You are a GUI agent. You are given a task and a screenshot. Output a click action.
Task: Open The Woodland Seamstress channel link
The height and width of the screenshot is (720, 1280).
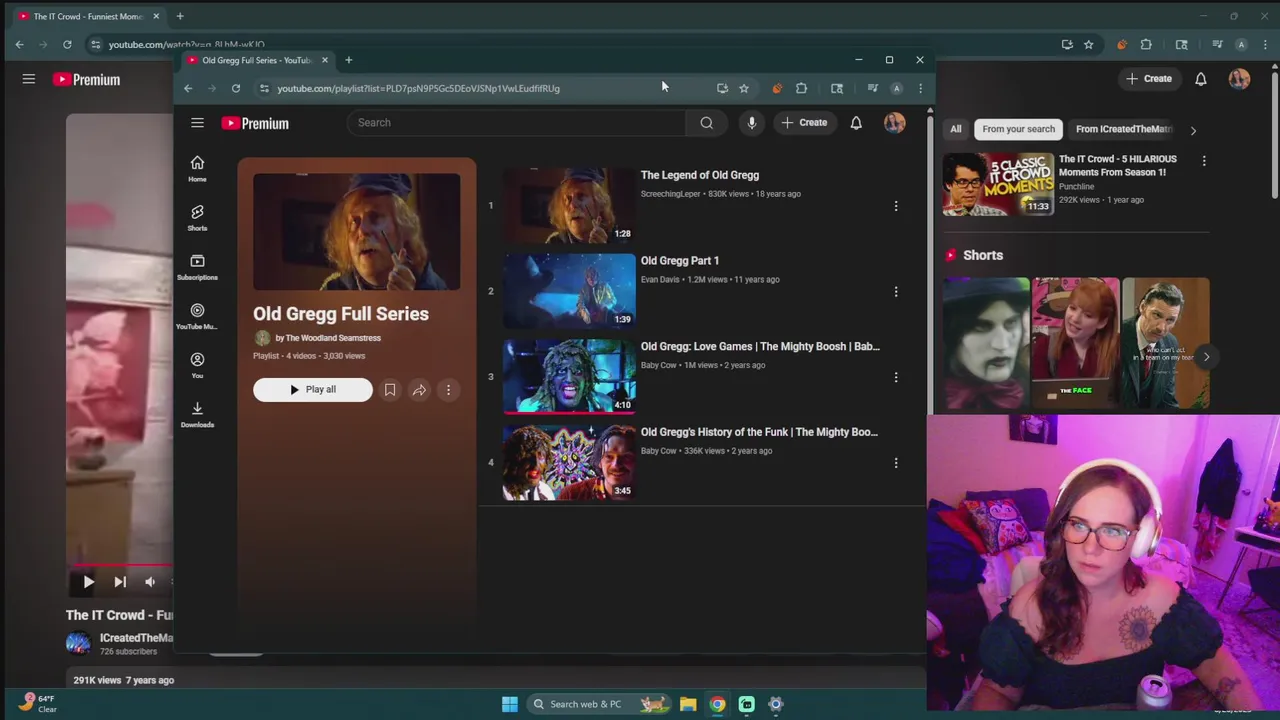click(x=333, y=338)
